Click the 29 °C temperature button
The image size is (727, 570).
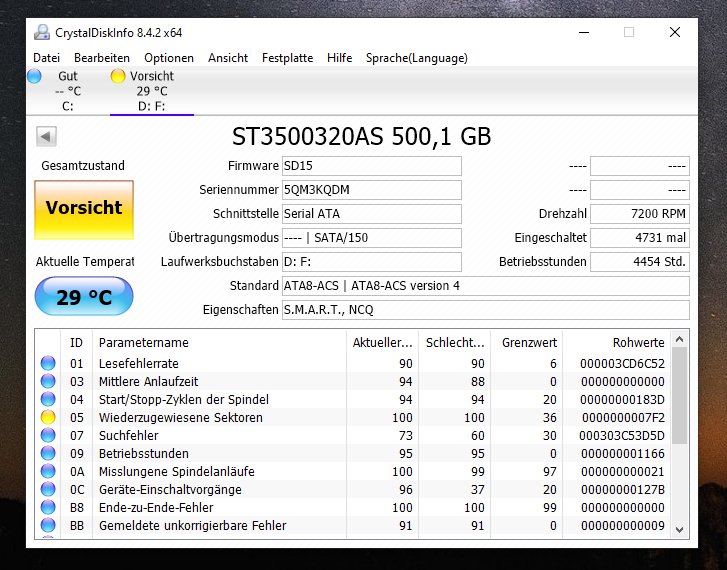(x=84, y=296)
